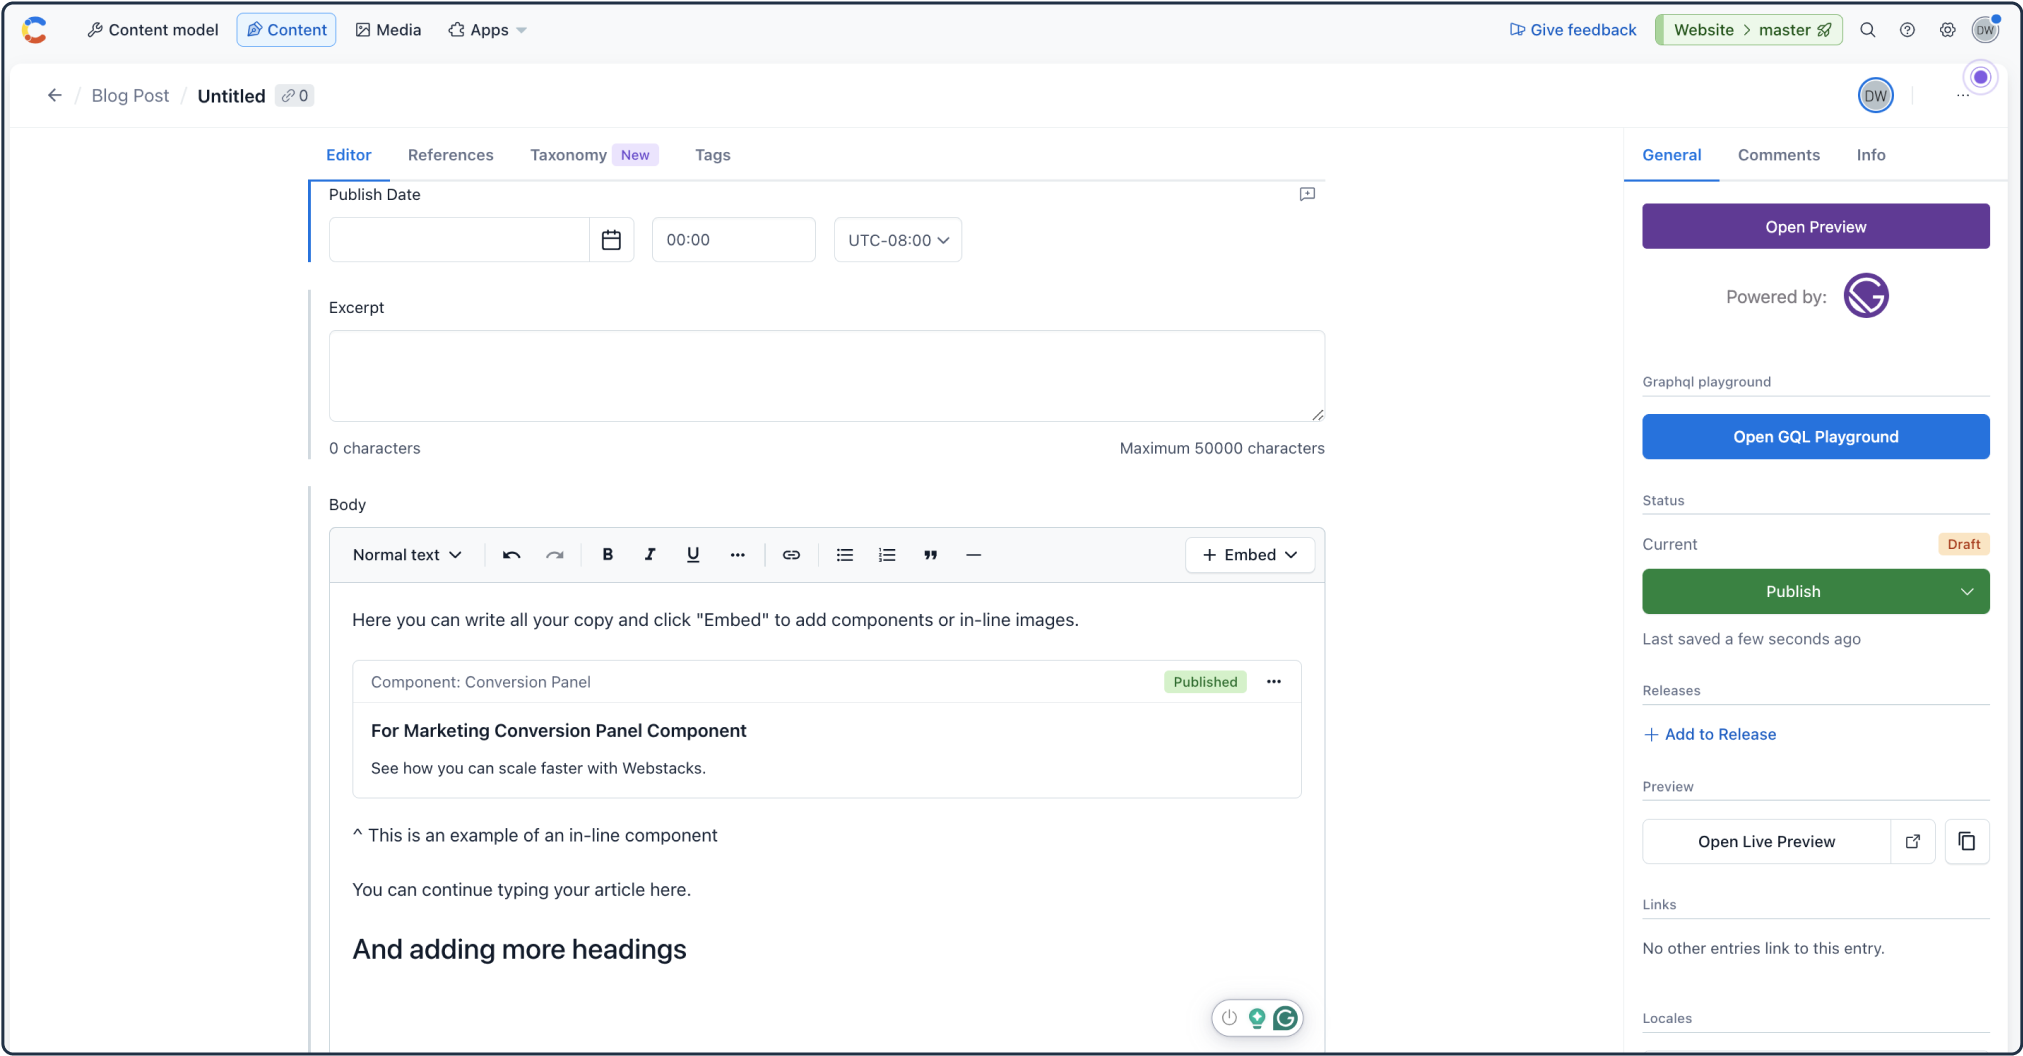2023x1056 pixels.
Task: Click the Open Preview button
Action: pos(1815,226)
